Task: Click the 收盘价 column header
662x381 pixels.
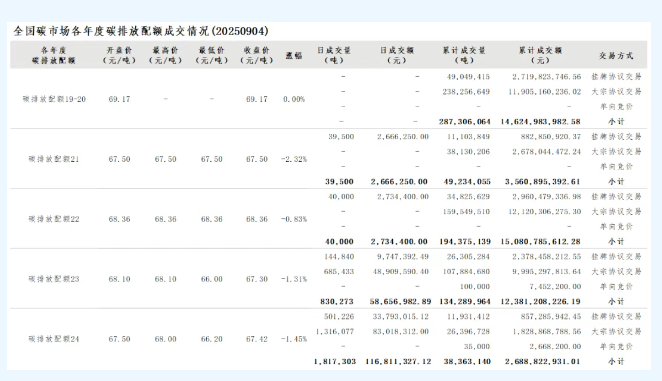Action: [257, 55]
